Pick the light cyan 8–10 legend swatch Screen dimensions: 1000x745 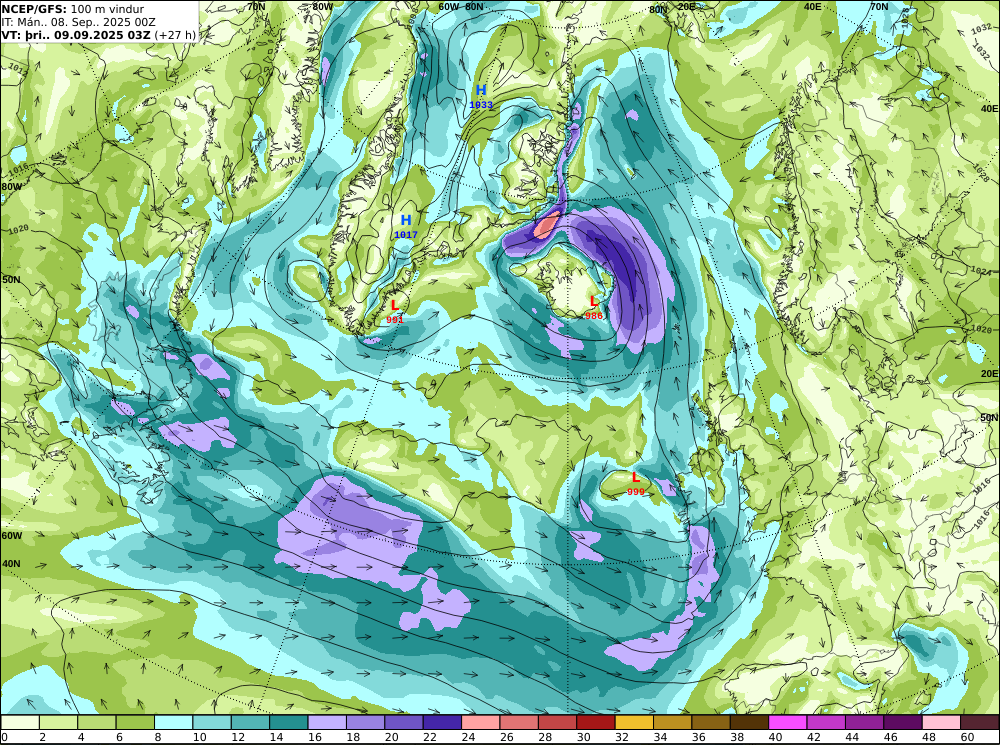(x=173, y=722)
